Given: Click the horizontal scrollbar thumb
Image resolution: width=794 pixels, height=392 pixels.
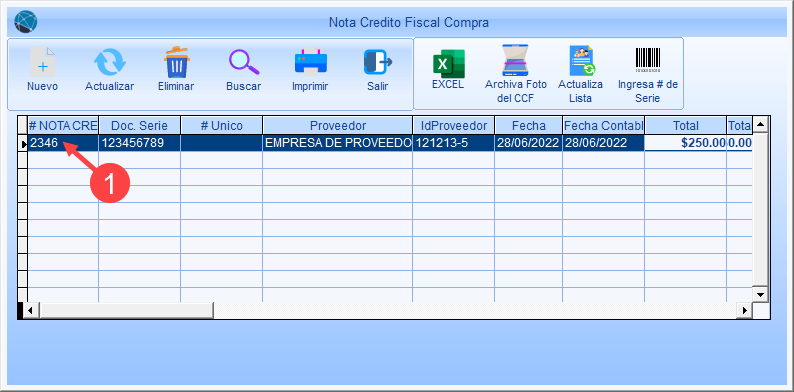Looking at the screenshot, I should pyautogui.click(x=126, y=310).
